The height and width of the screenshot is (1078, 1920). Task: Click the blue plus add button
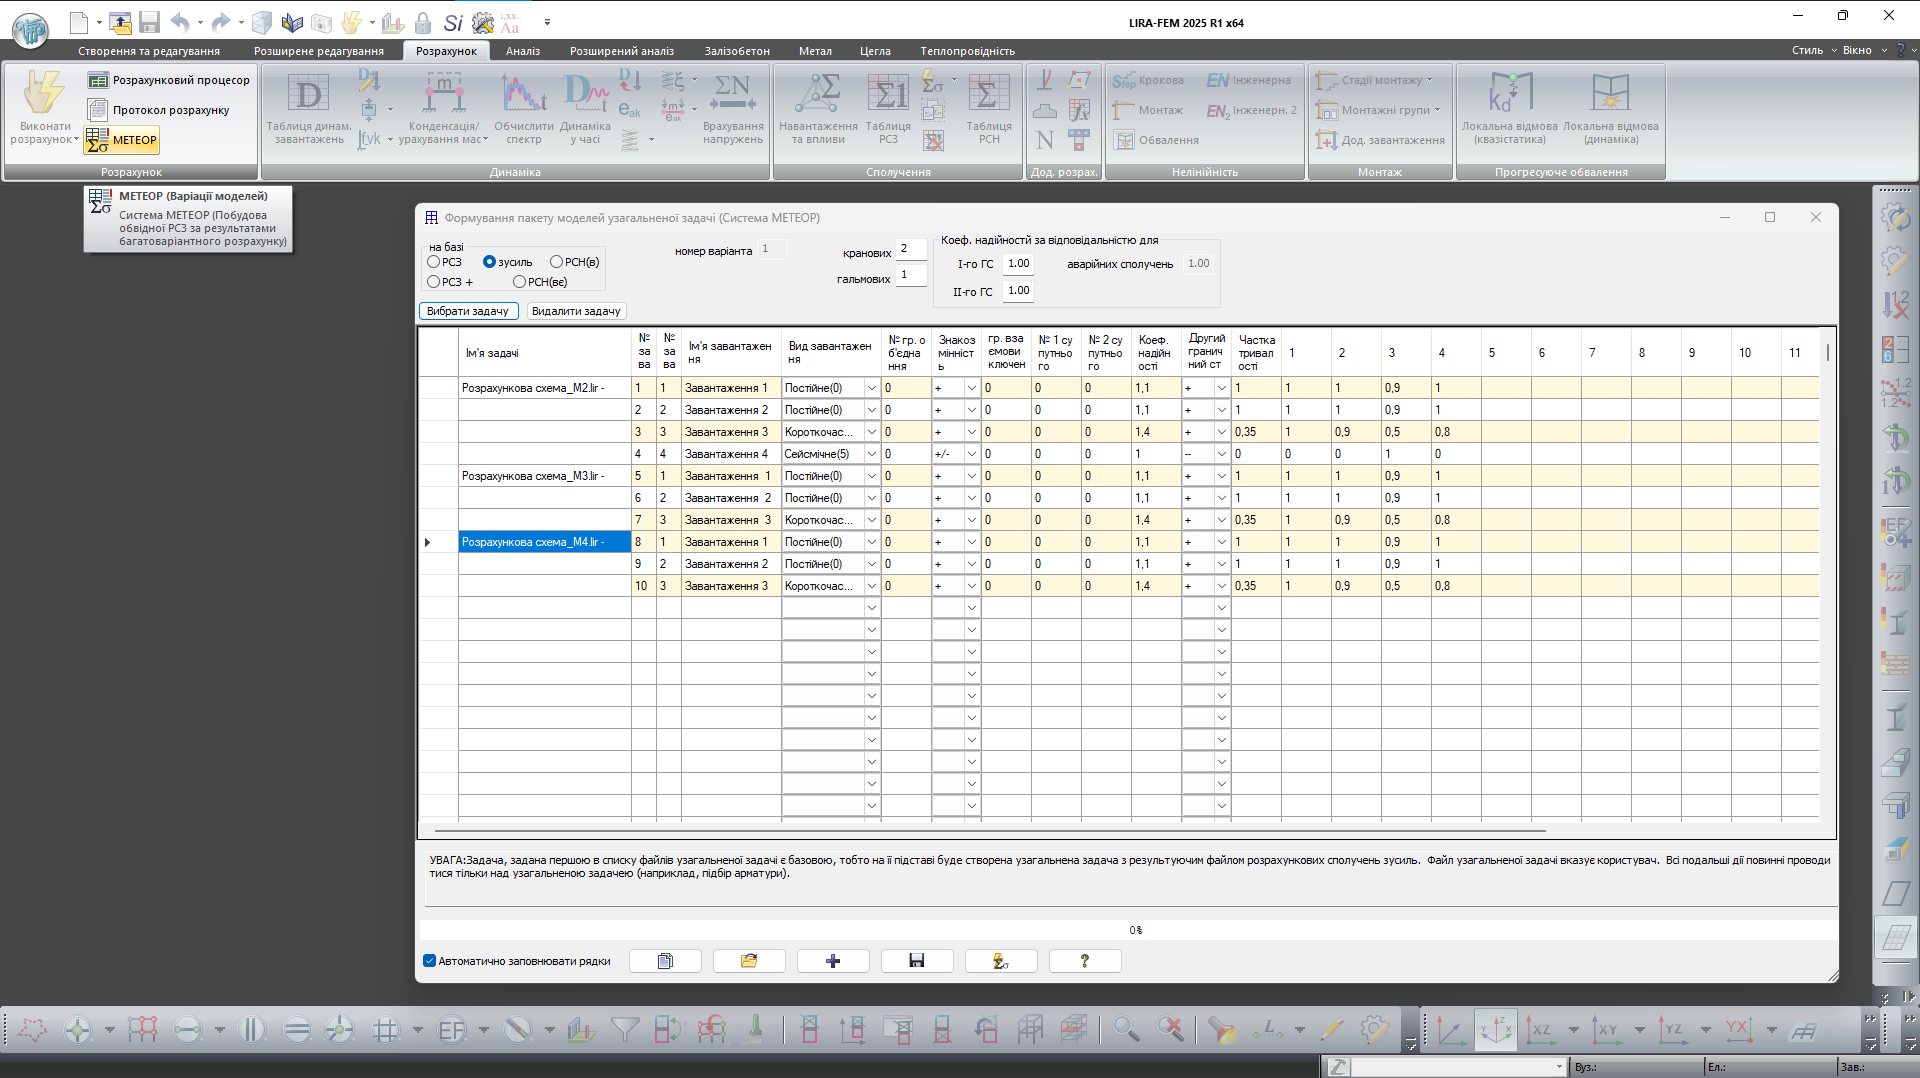[x=833, y=961]
